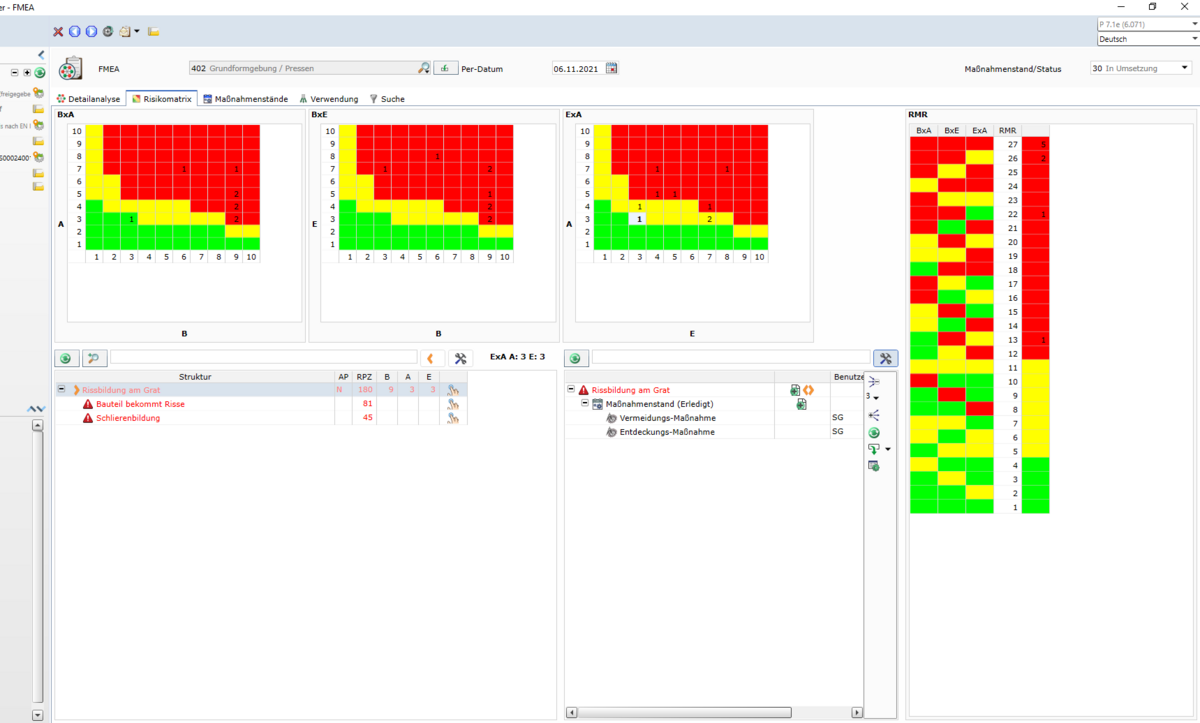Click orange brackets icon in Rissbildung row
Image resolution: width=1200 pixels, height=723 pixels.
(x=807, y=390)
